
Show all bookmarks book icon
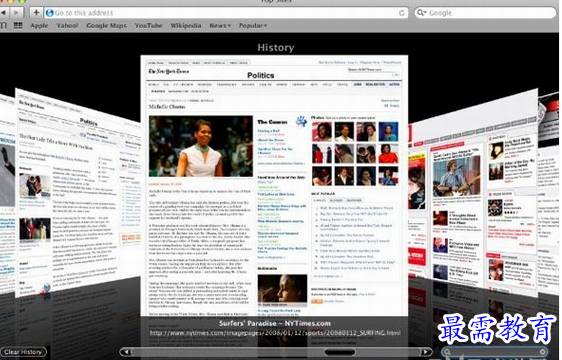pos(4,25)
